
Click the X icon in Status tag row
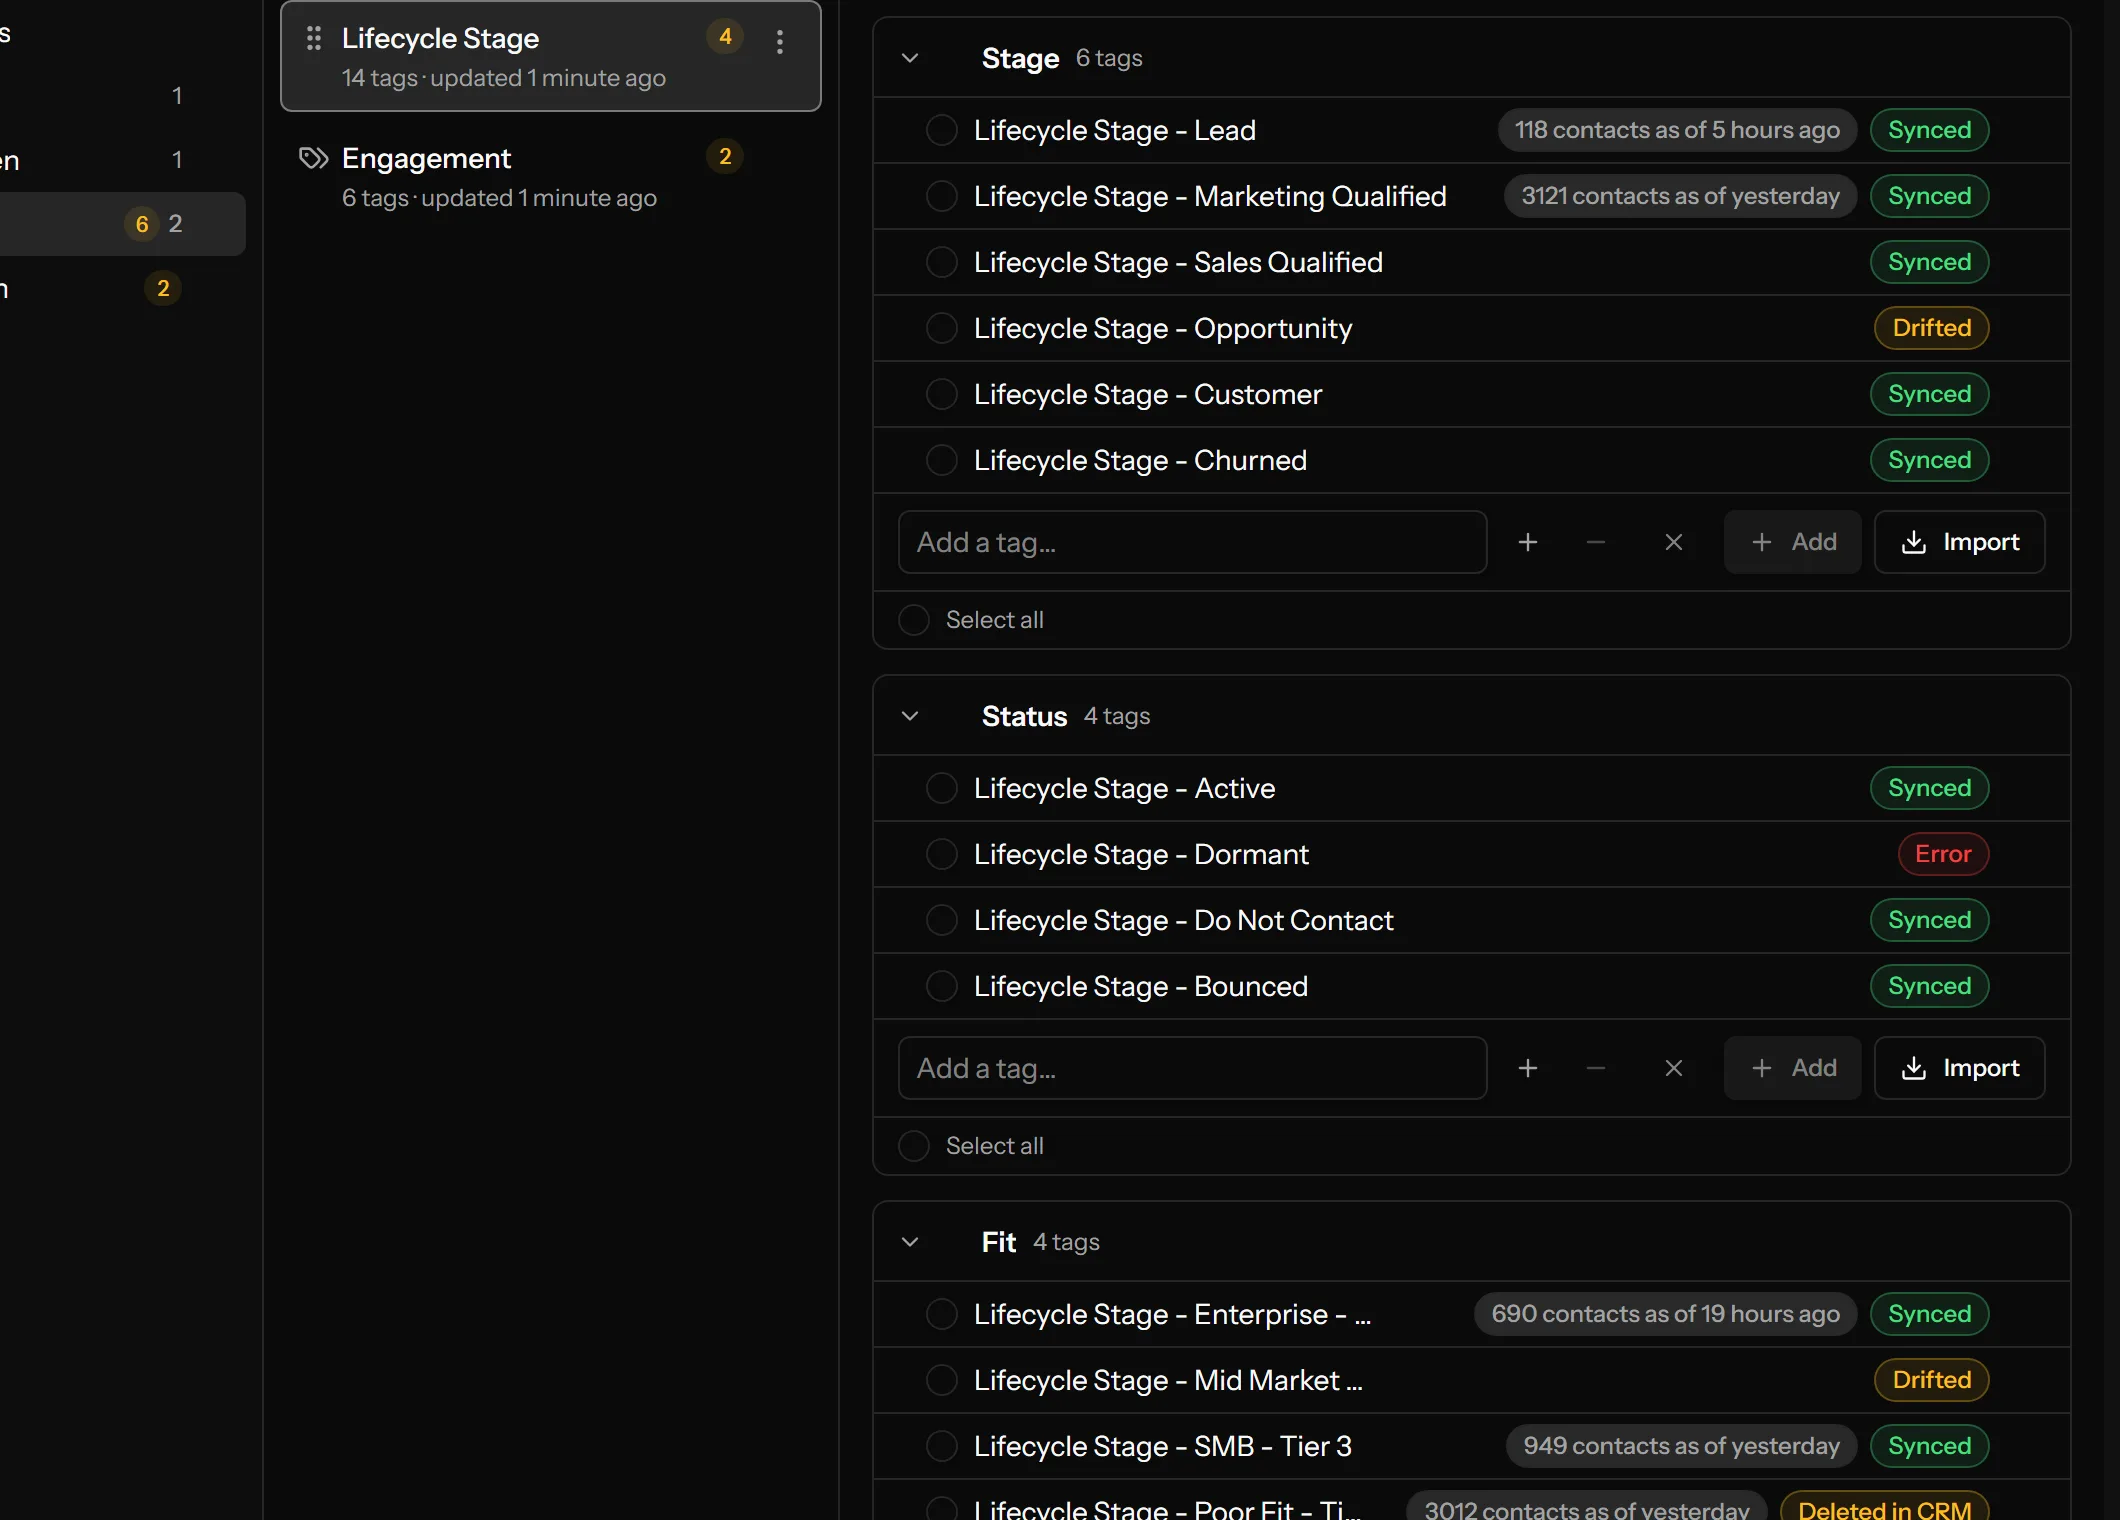coord(1673,1068)
